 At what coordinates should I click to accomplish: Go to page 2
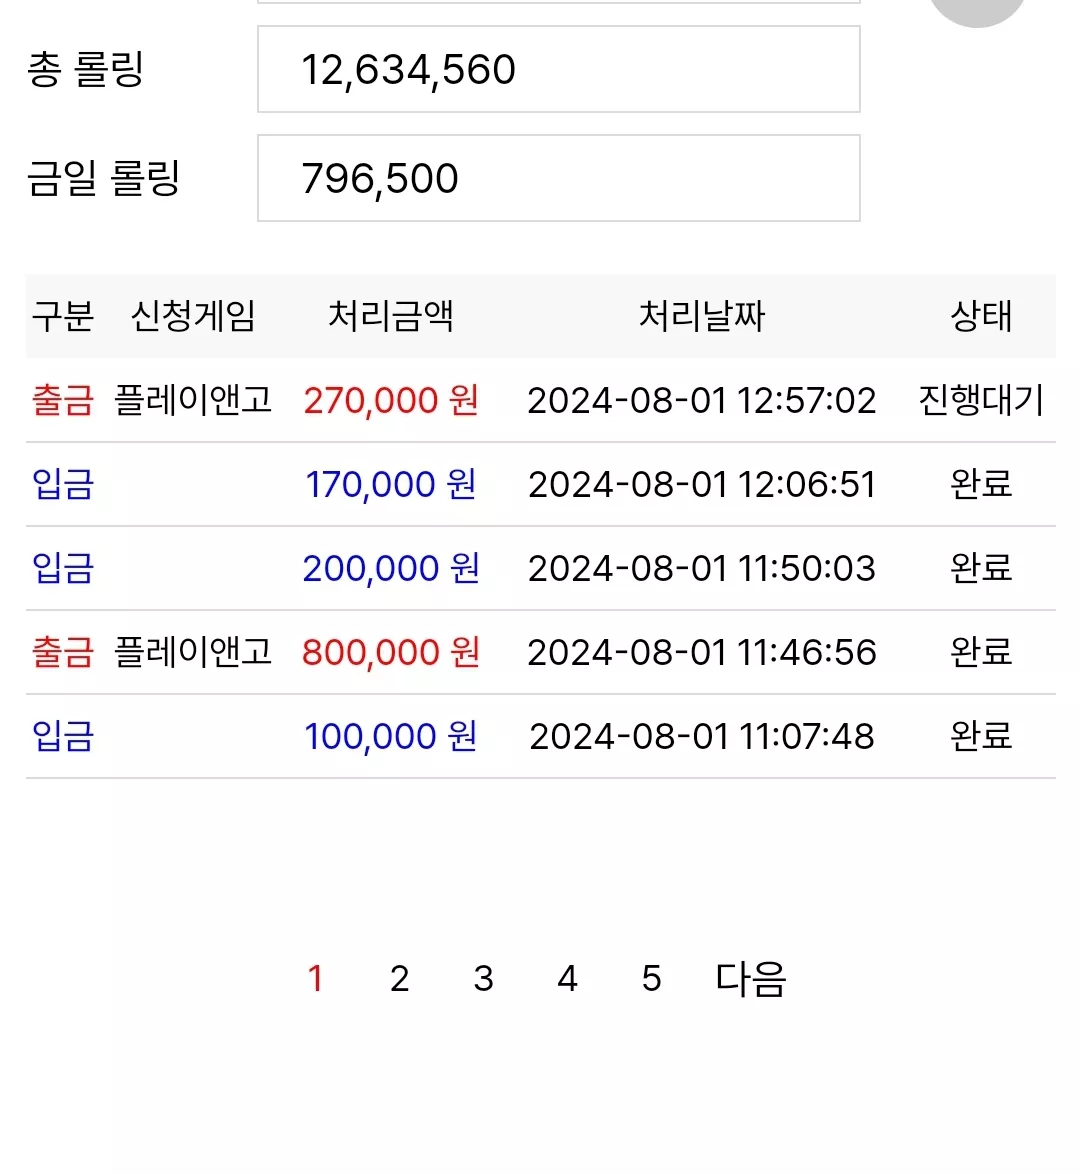click(x=399, y=979)
